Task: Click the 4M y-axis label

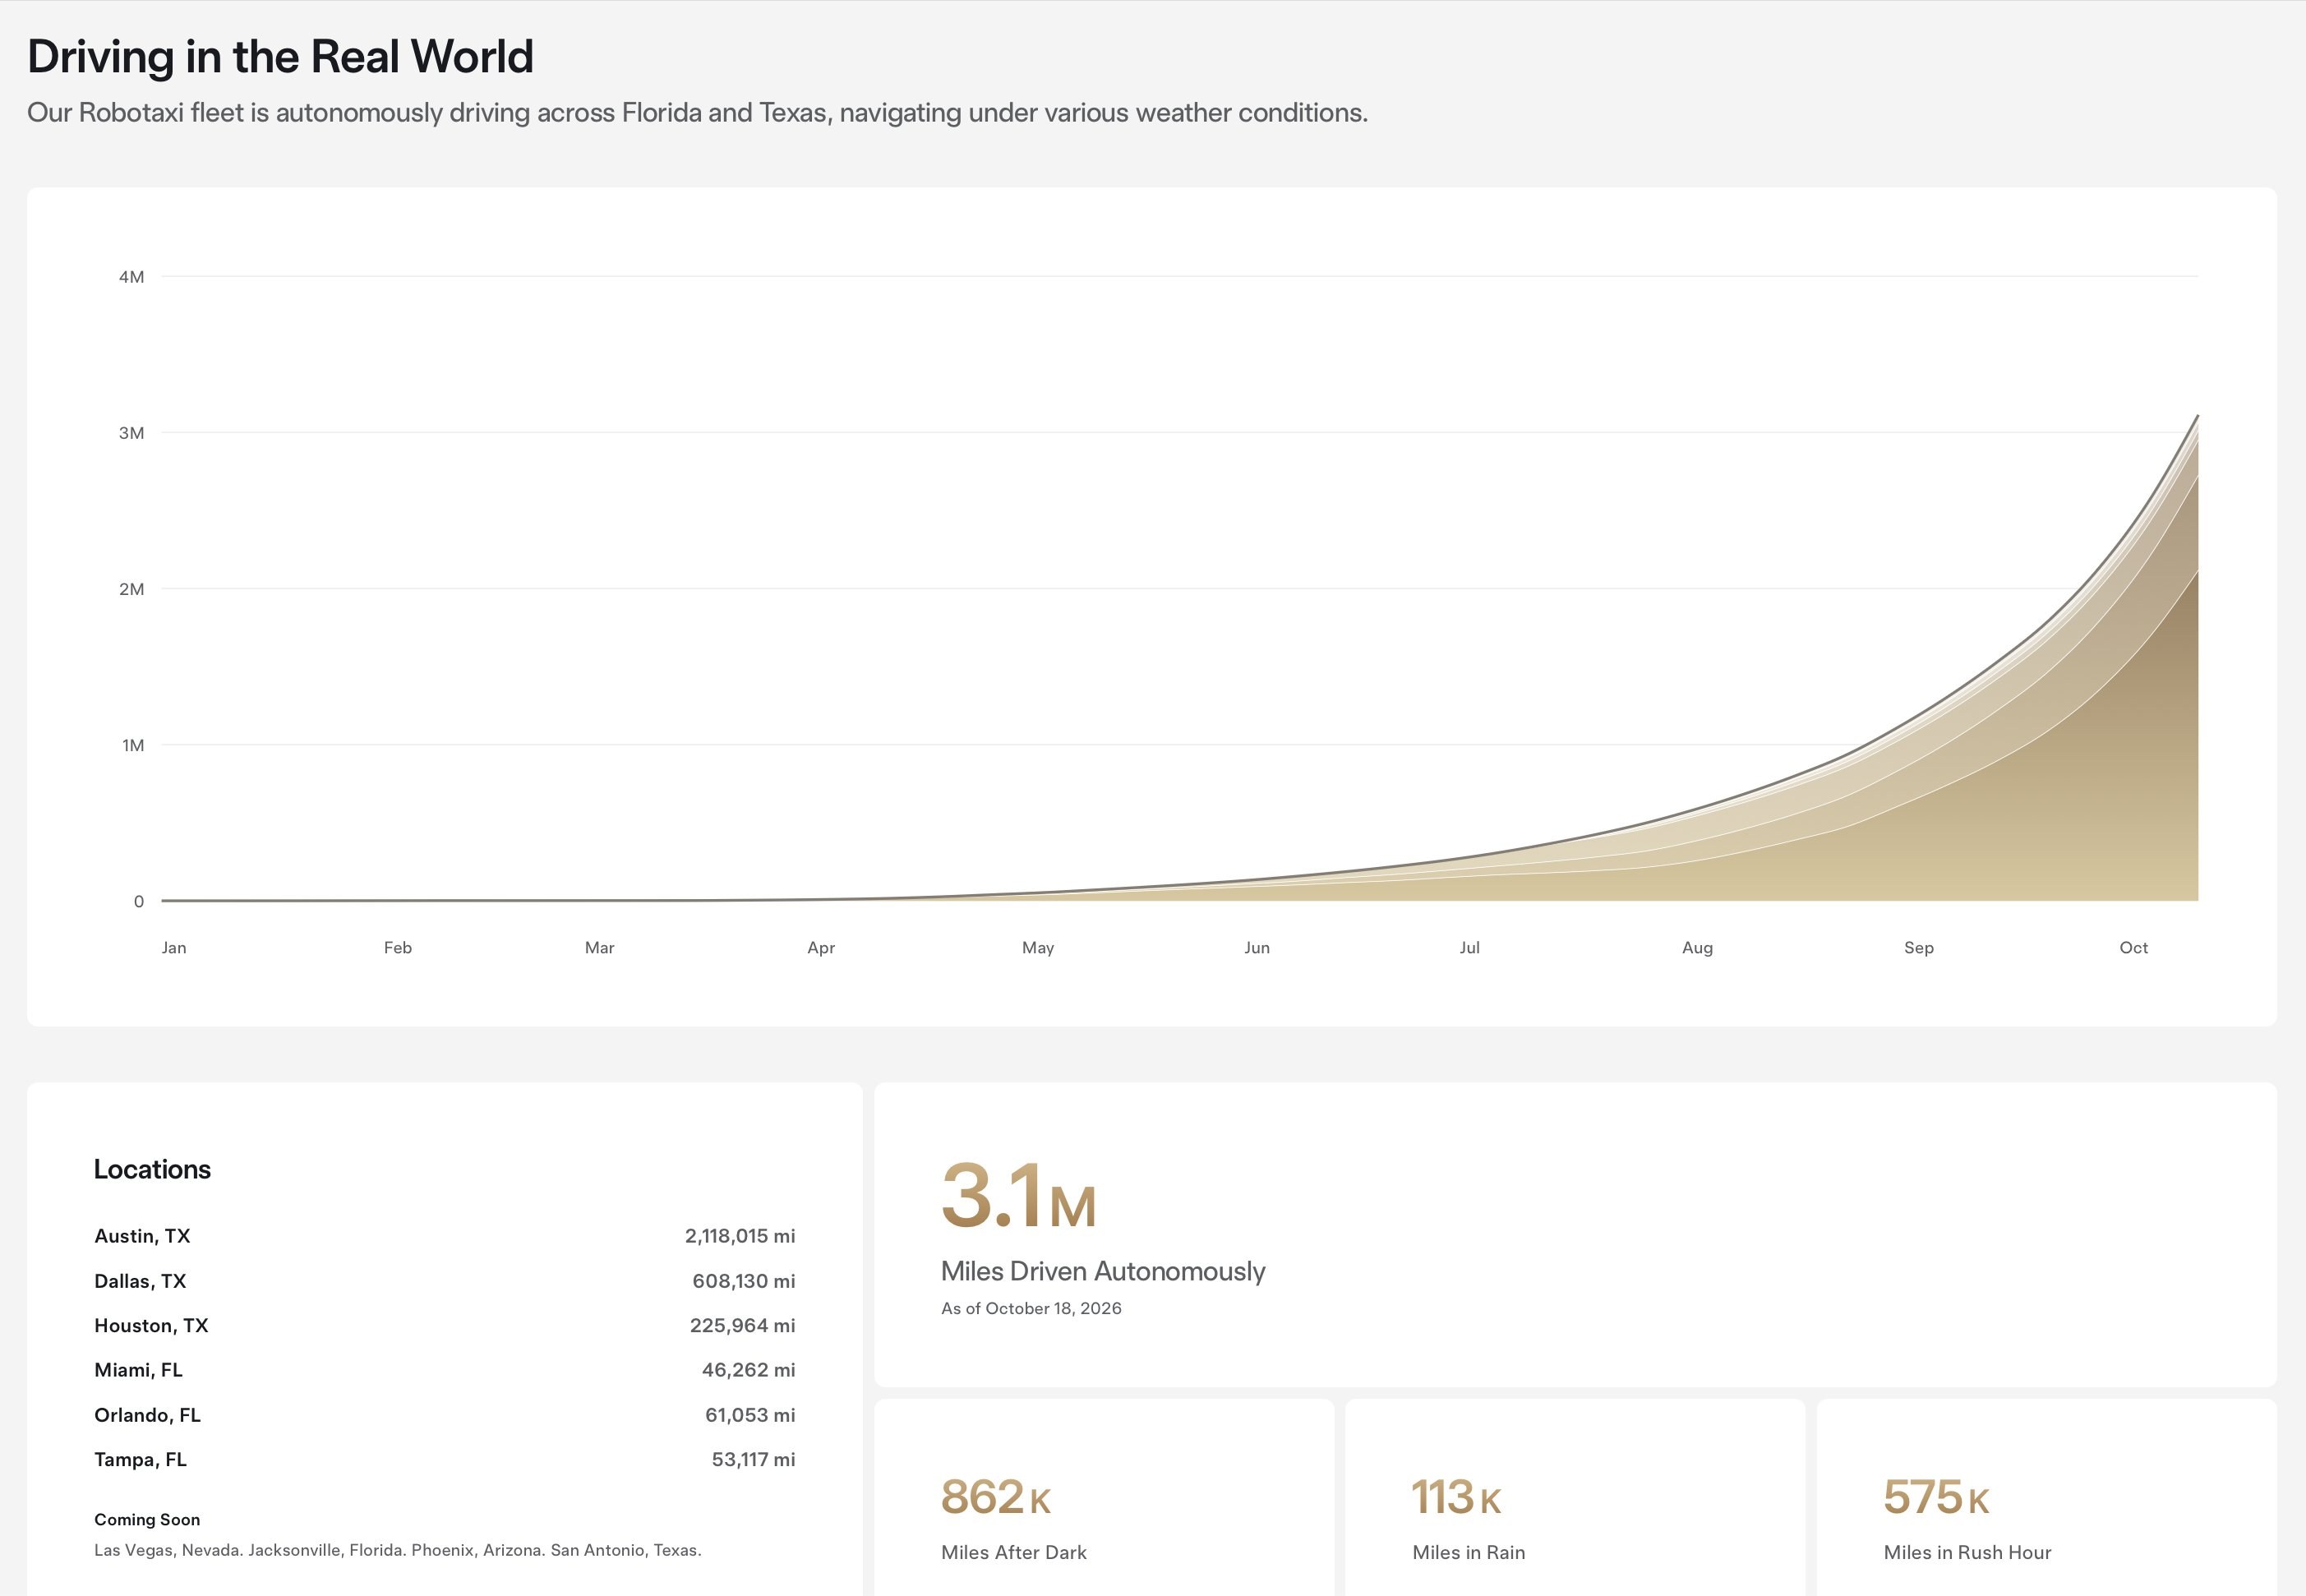Action: pyautogui.click(x=131, y=277)
